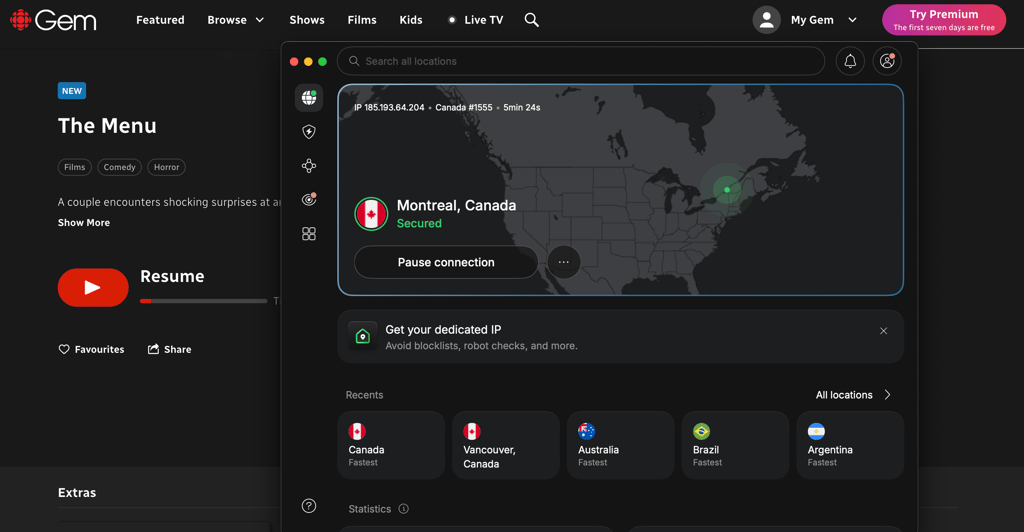Open Dark Web Monitor radar icon

(309, 200)
